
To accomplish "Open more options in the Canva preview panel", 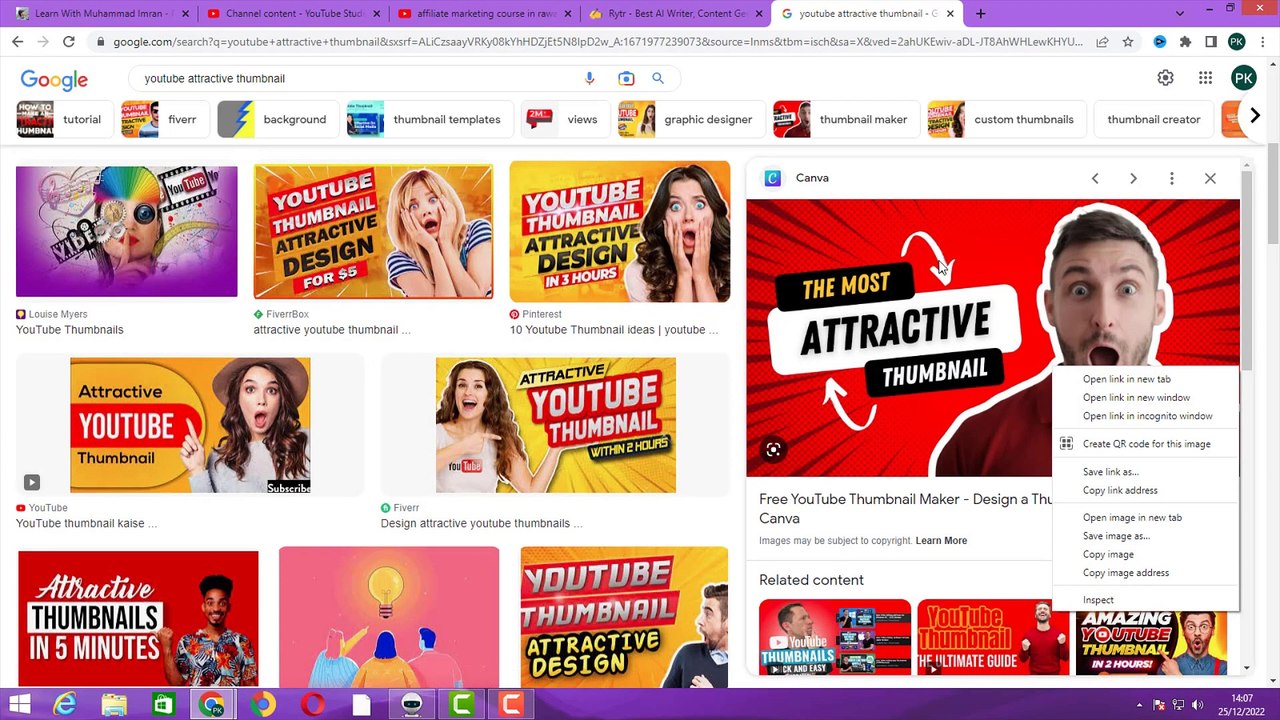I will pos(1172,178).
